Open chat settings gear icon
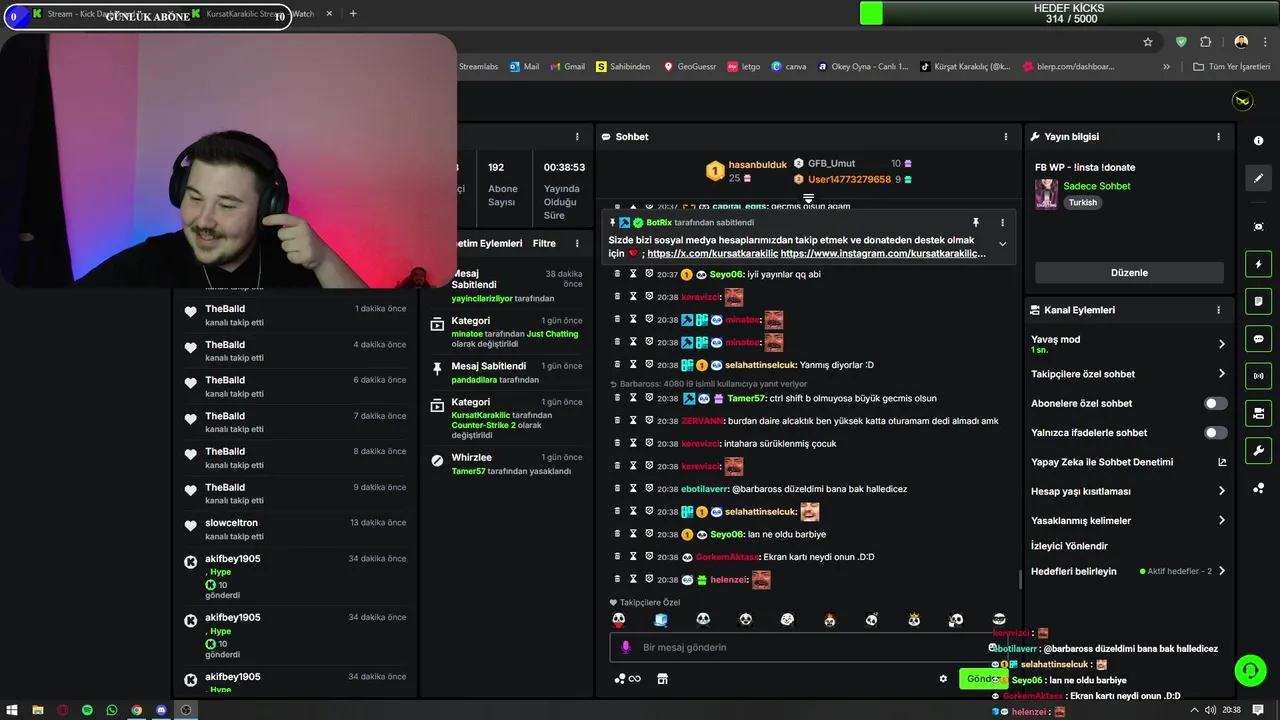The image size is (1280, 720). 943,679
